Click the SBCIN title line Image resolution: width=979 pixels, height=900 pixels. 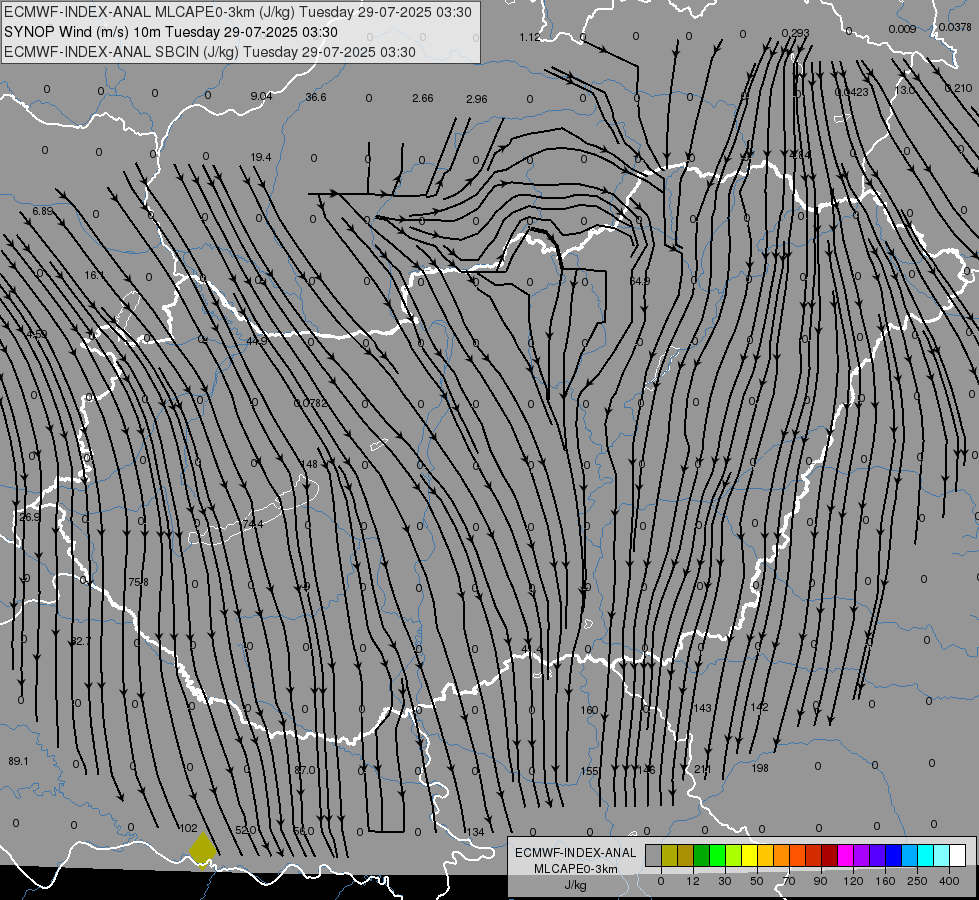coord(210,52)
